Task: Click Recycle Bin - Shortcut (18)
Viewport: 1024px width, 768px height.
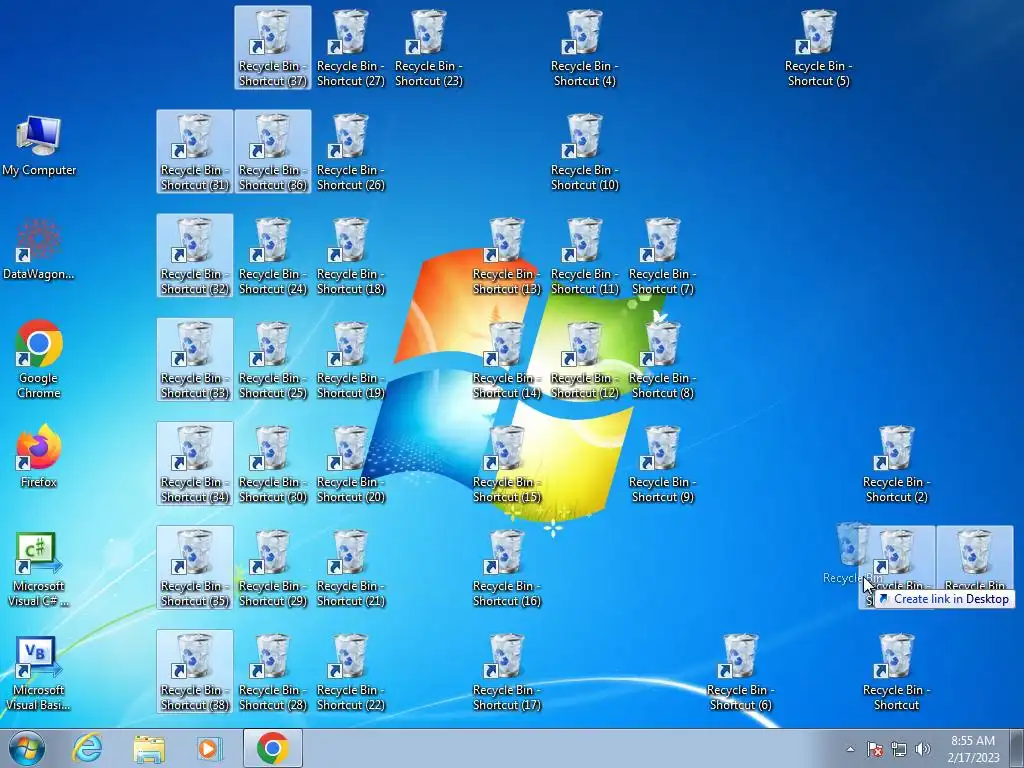Action: (351, 255)
